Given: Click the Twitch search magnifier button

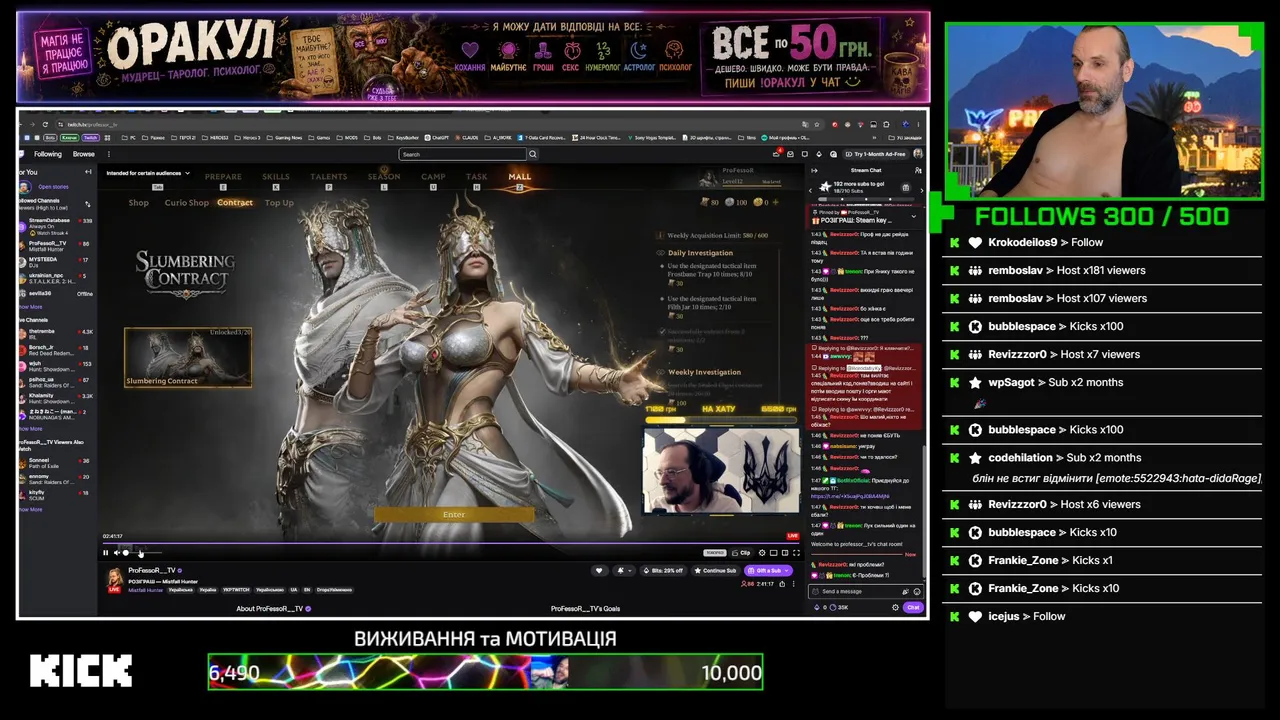Looking at the screenshot, I should point(533,154).
